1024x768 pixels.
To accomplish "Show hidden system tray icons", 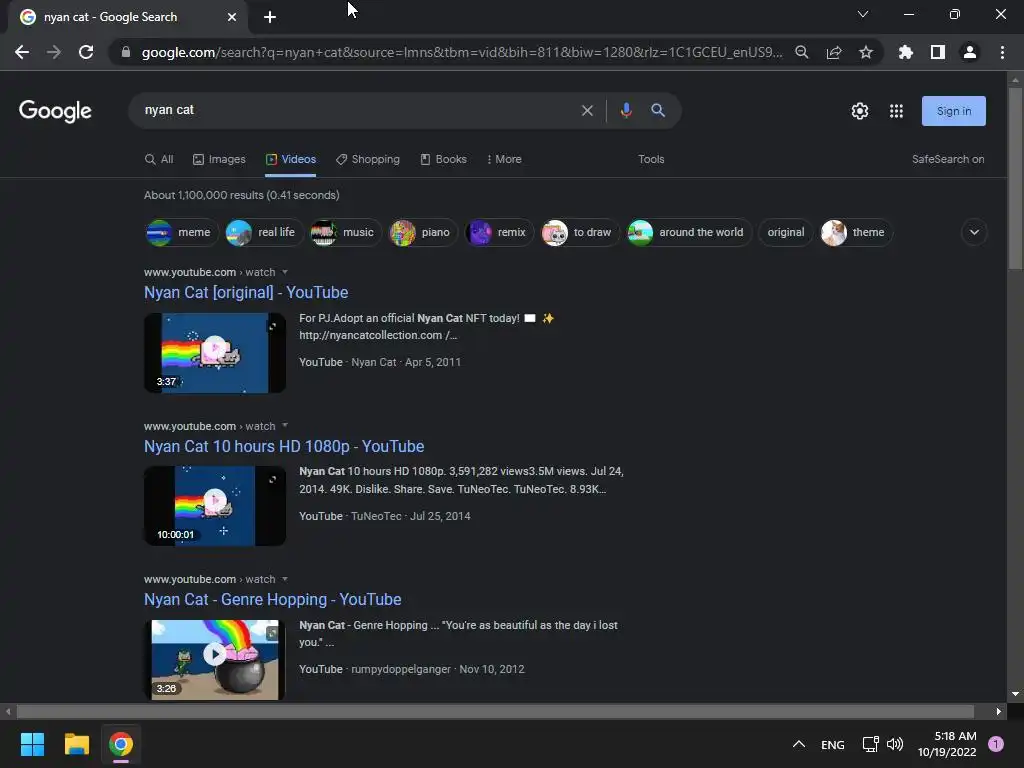I will tap(799, 744).
